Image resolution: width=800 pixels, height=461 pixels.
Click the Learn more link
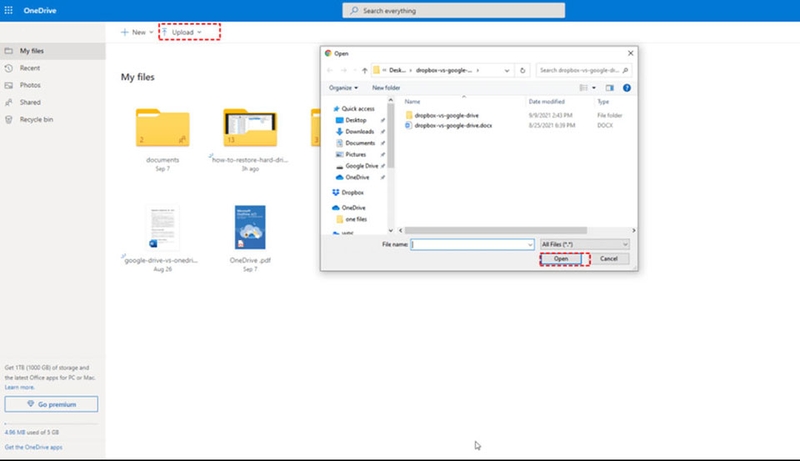[19, 388]
